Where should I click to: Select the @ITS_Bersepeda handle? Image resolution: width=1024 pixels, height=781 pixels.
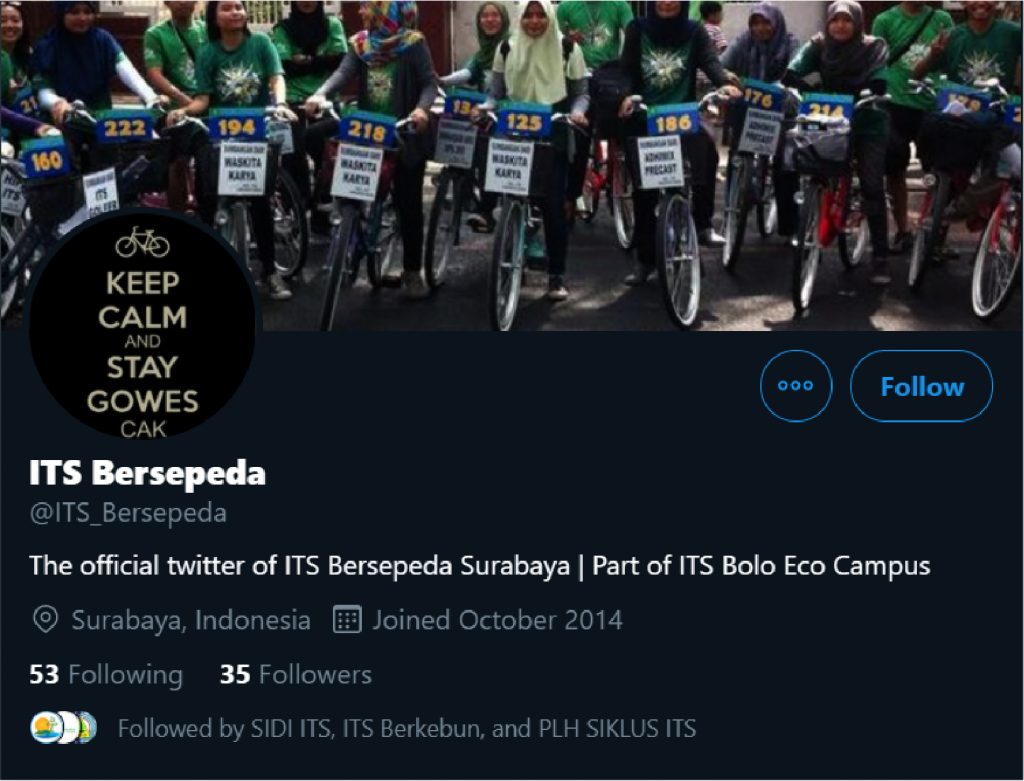[128, 513]
